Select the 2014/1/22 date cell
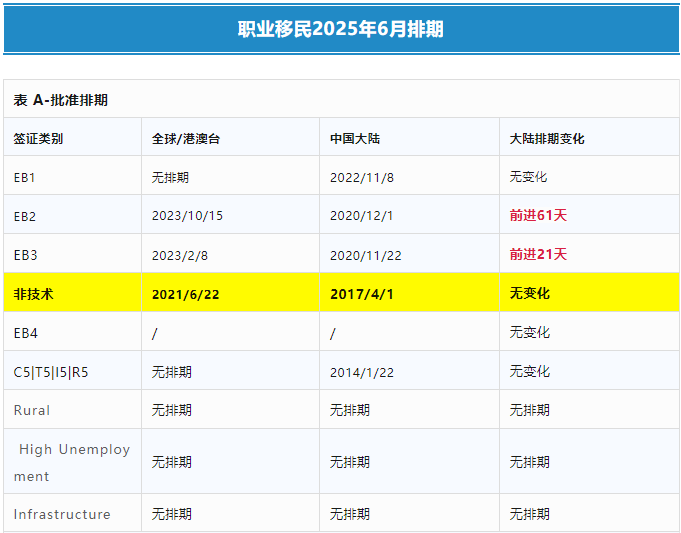Image resolution: width=681 pixels, height=533 pixels. click(362, 372)
